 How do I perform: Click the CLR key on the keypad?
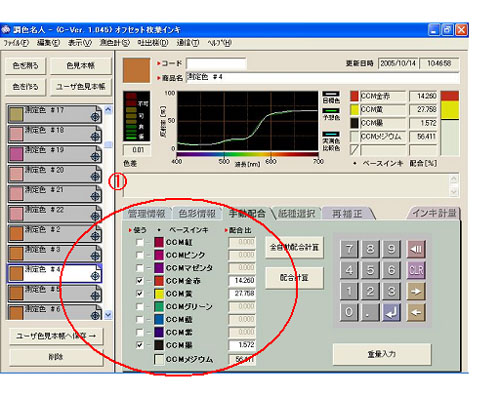coord(416,270)
